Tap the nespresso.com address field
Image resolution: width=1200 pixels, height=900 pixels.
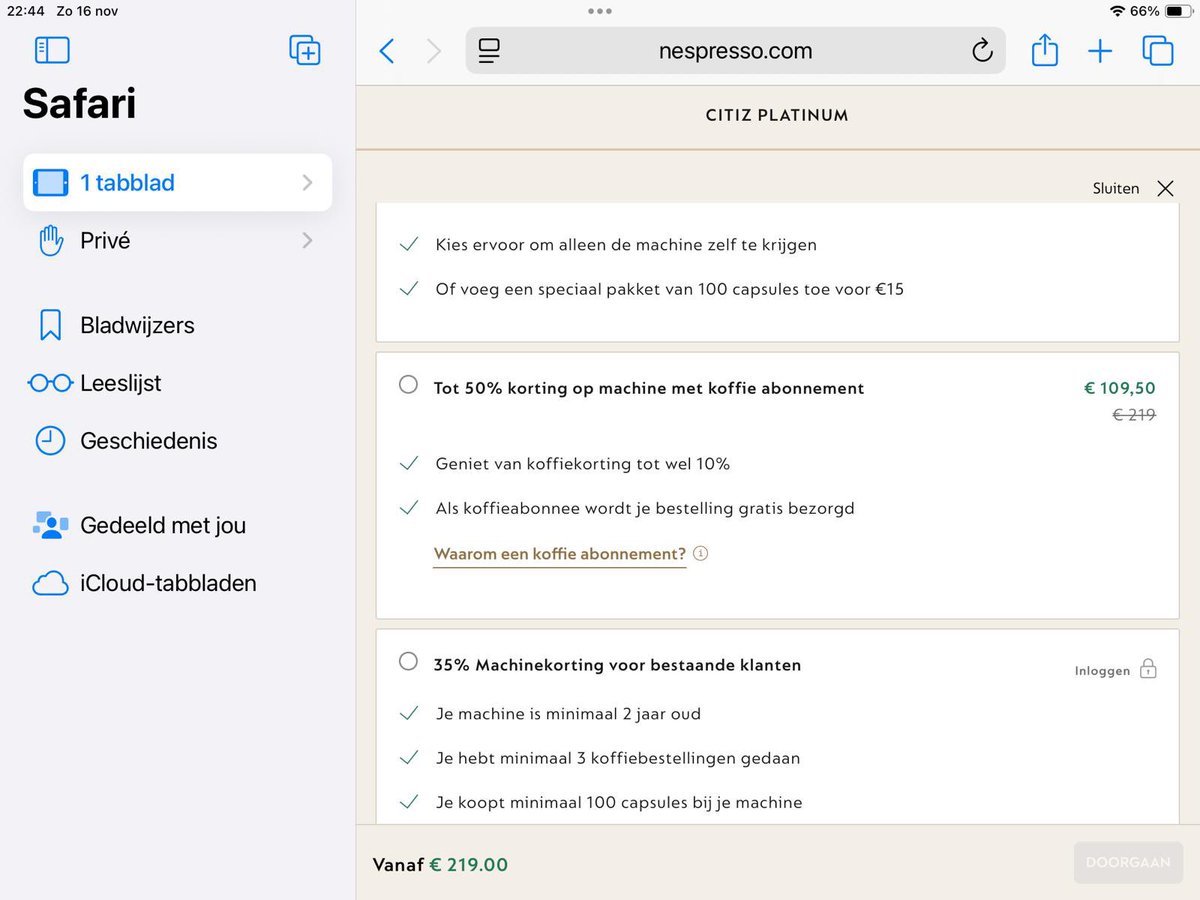(x=735, y=51)
